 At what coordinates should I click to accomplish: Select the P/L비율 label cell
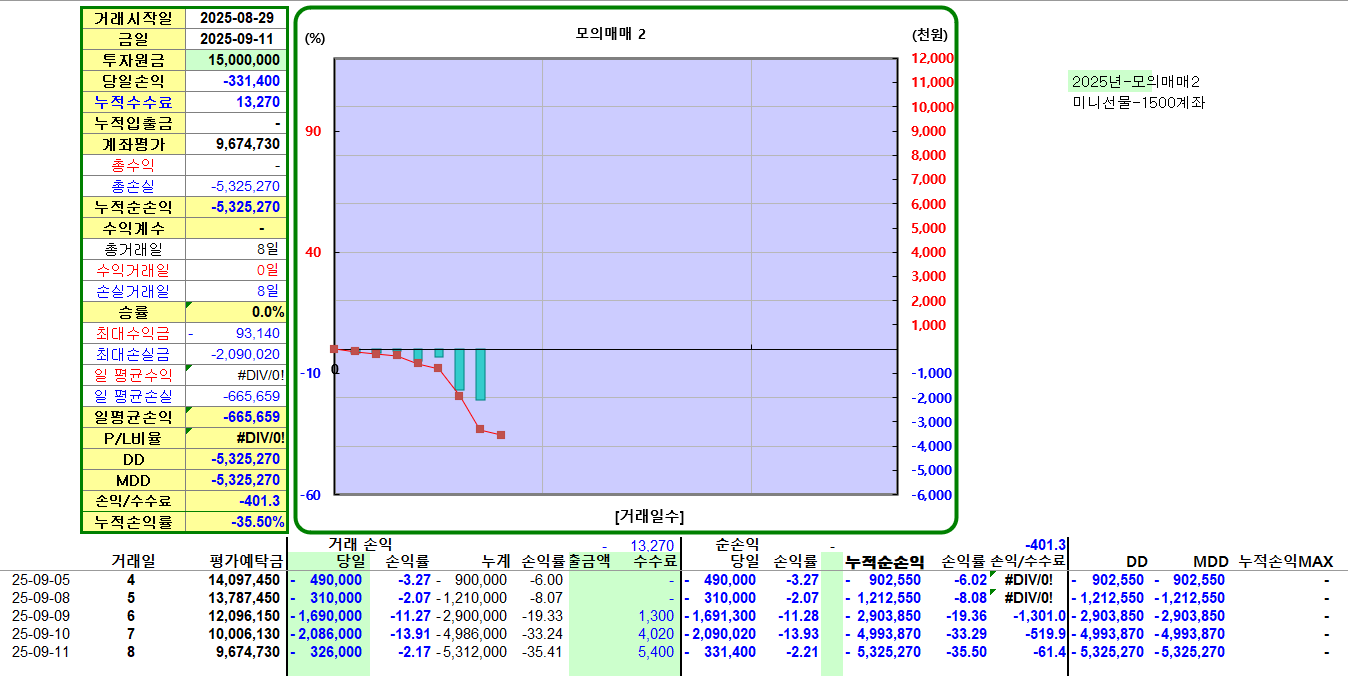[x=133, y=438]
